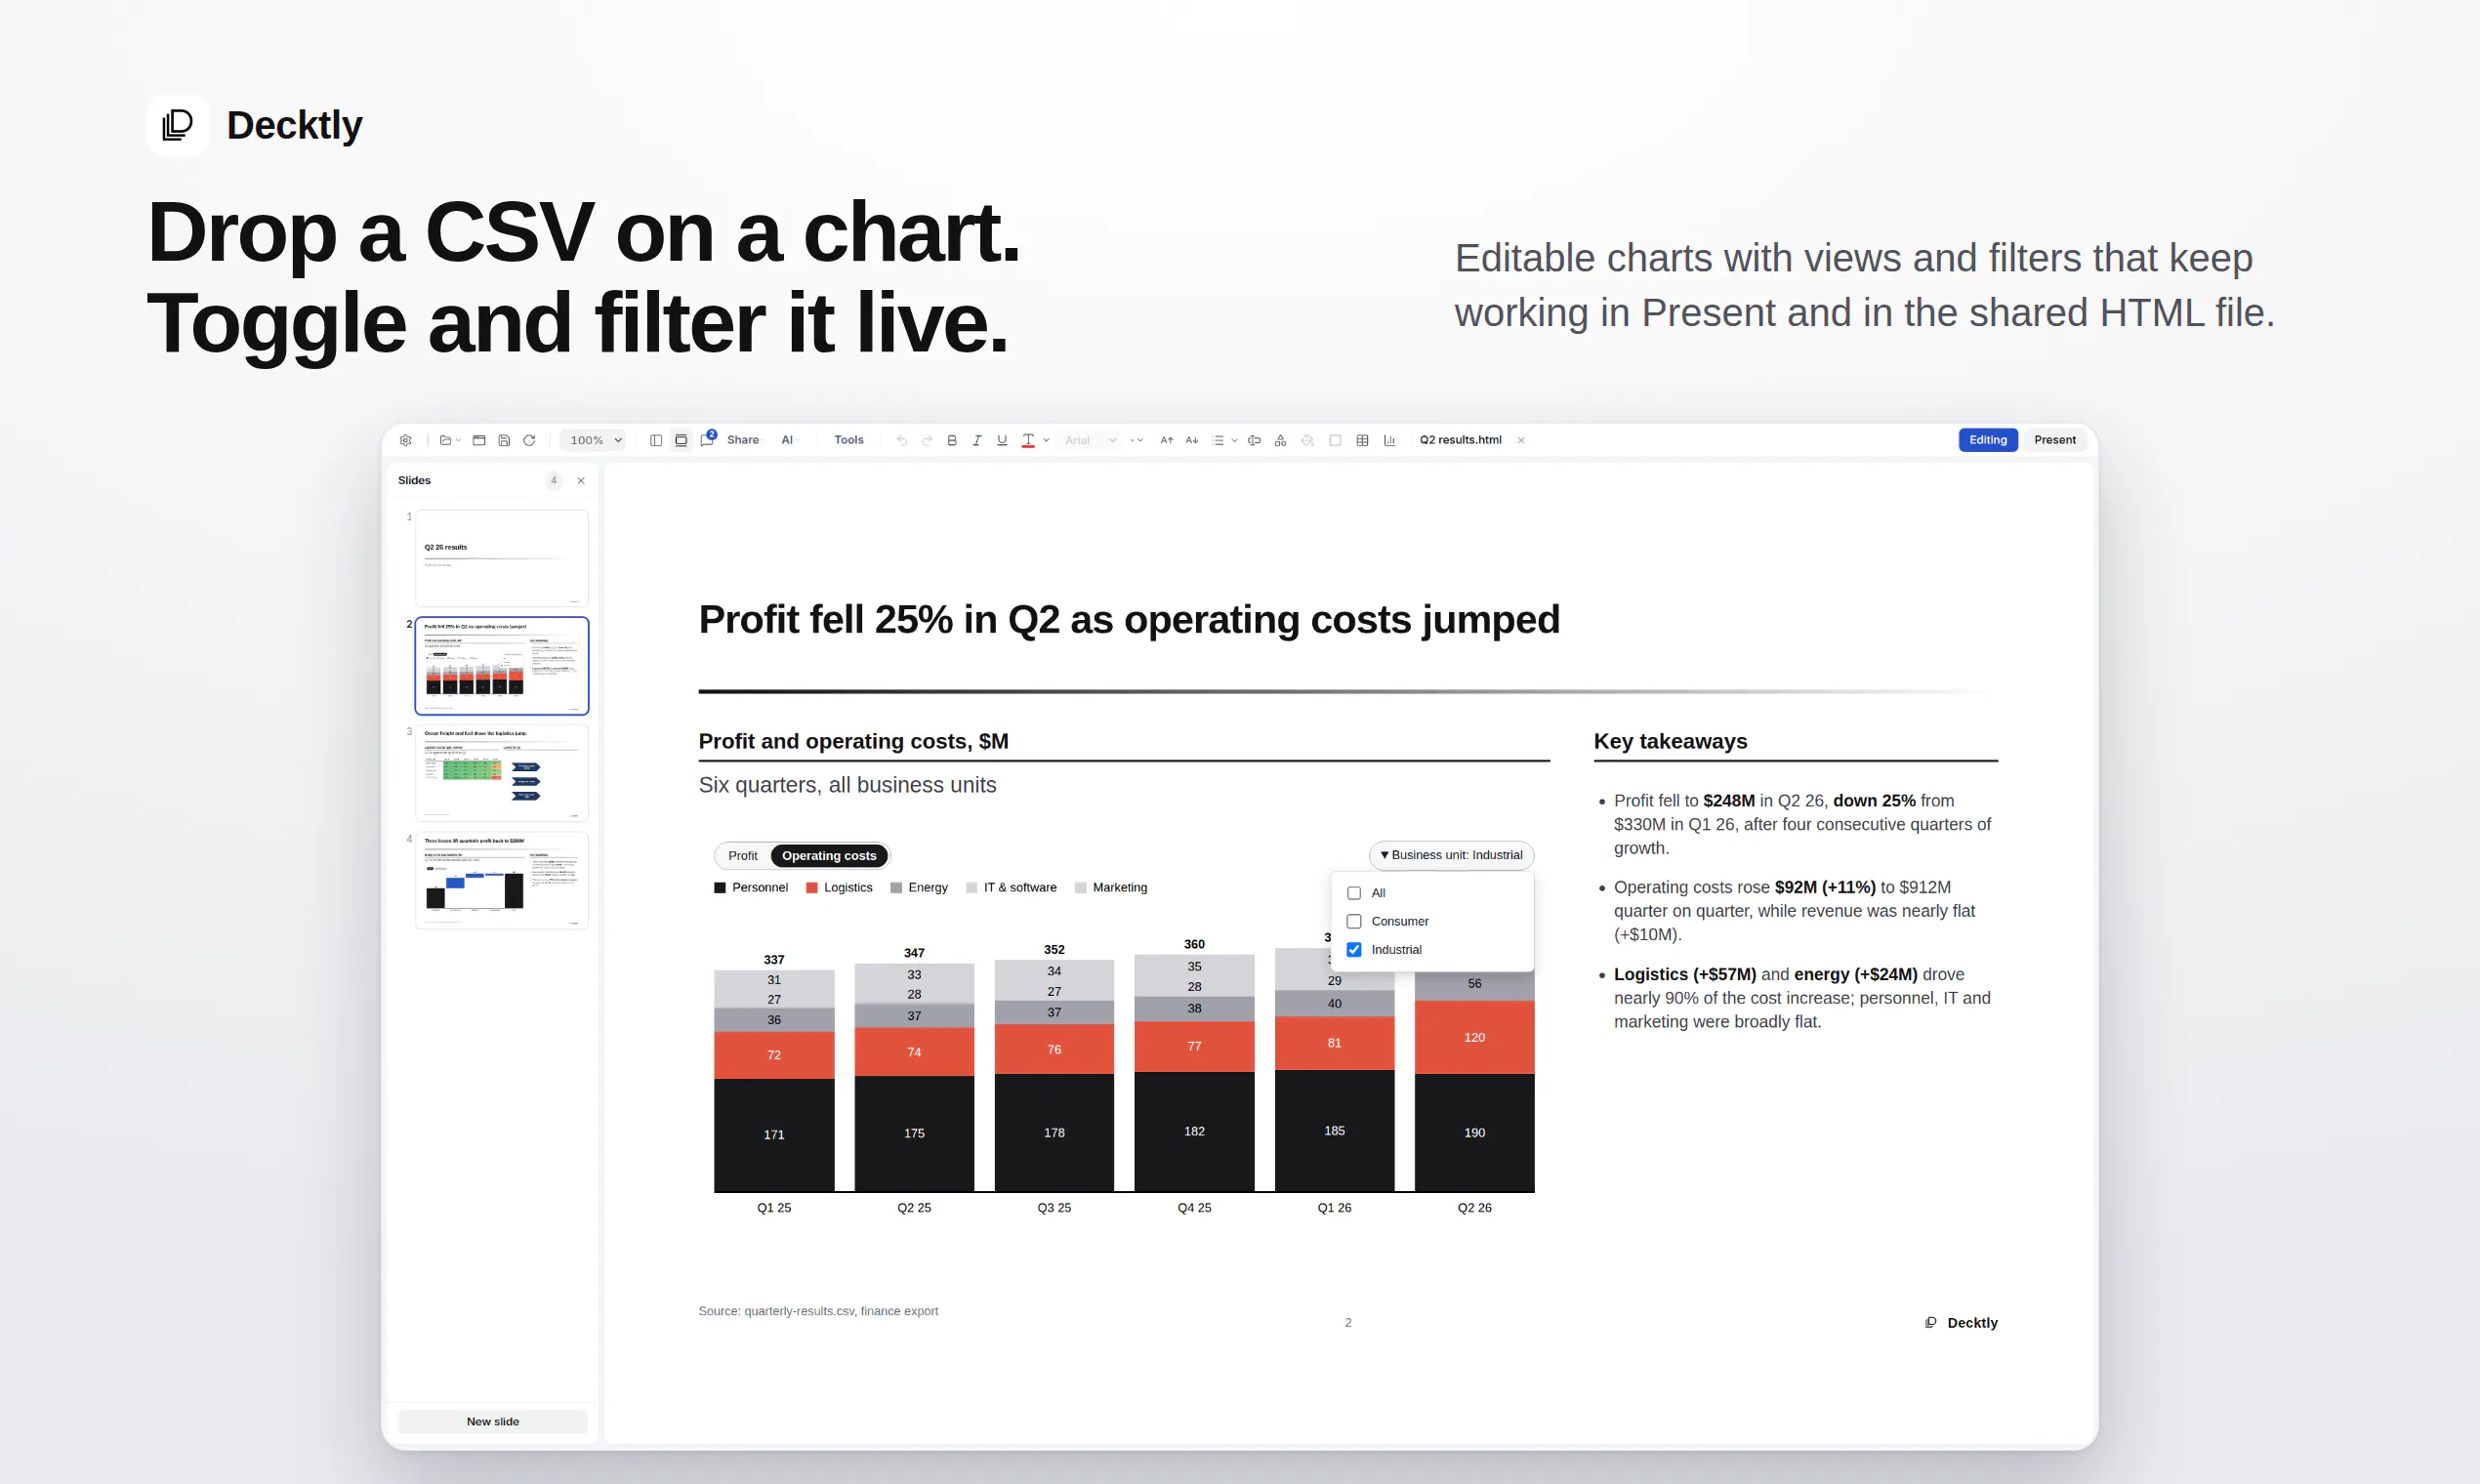Image resolution: width=2480 pixels, height=1484 pixels.
Task: Click the red 120 Logistics segment for Q2 26
Action: (1474, 1037)
